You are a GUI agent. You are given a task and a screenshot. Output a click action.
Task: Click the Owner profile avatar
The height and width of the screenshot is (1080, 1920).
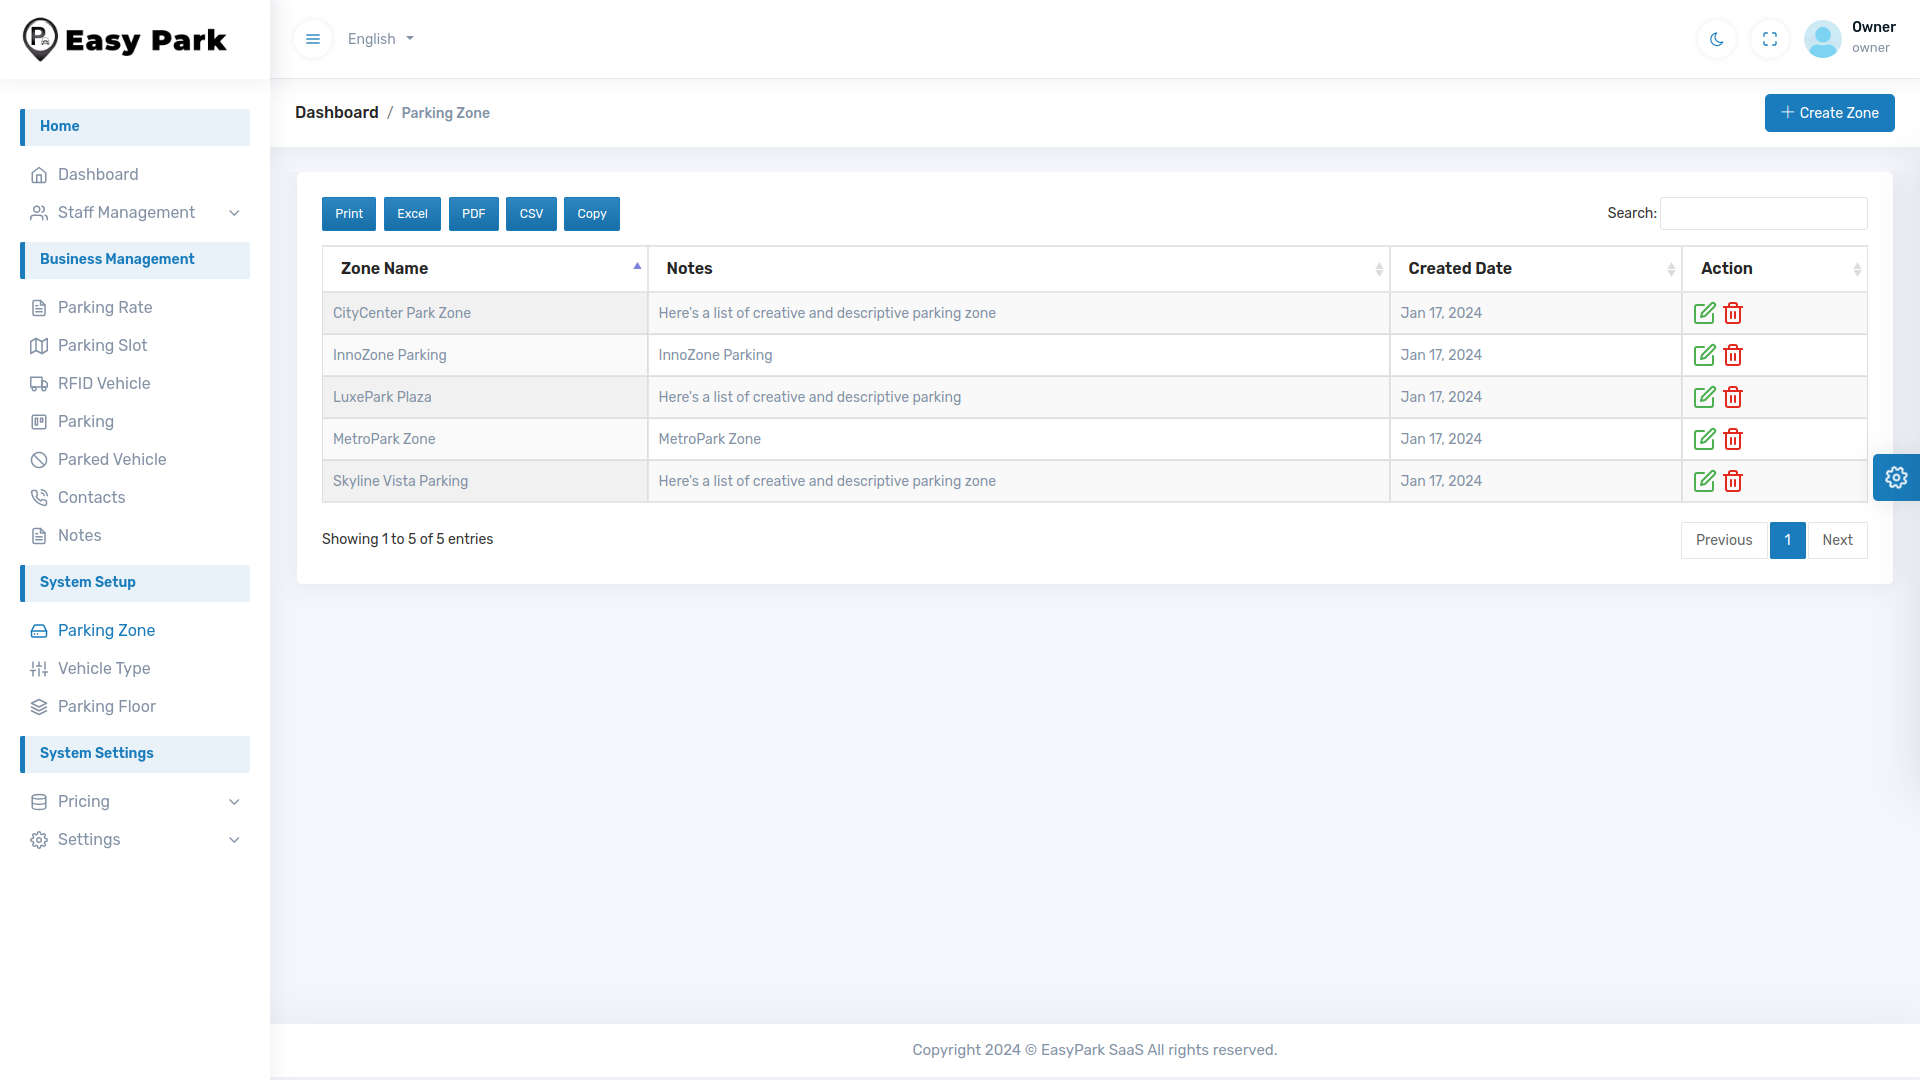pos(1822,39)
